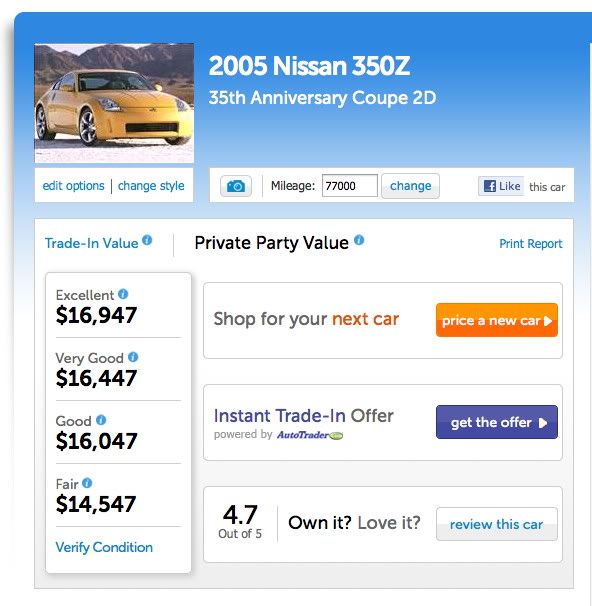Click the Mileage input field
The height and width of the screenshot is (606, 592).
(350, 186)
